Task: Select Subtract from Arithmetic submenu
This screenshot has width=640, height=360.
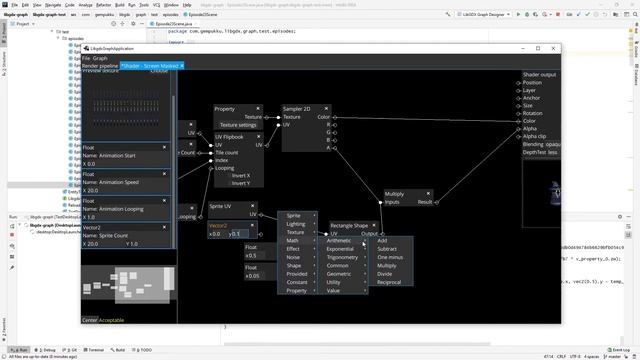Action: pyautogui.click(x=391, y=249)
